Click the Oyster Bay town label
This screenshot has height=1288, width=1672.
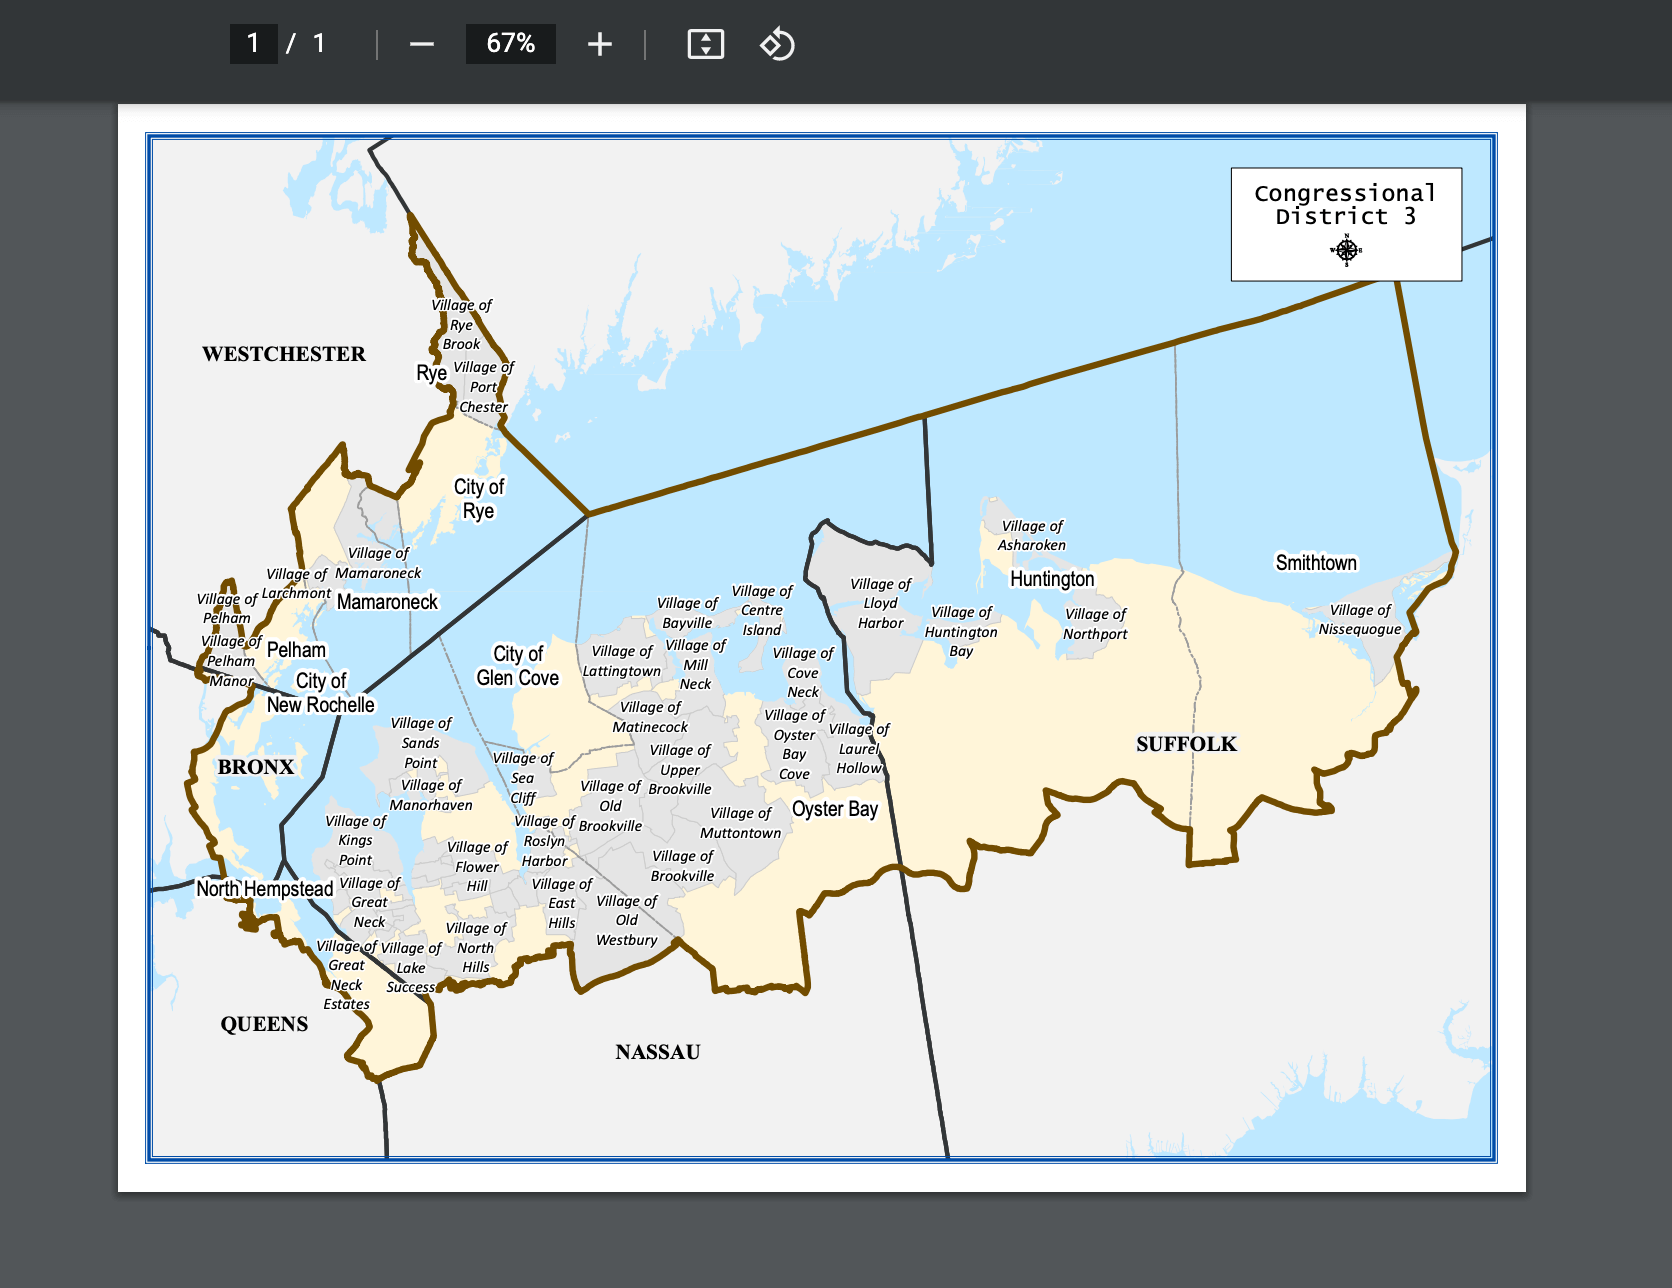[835, 809]
